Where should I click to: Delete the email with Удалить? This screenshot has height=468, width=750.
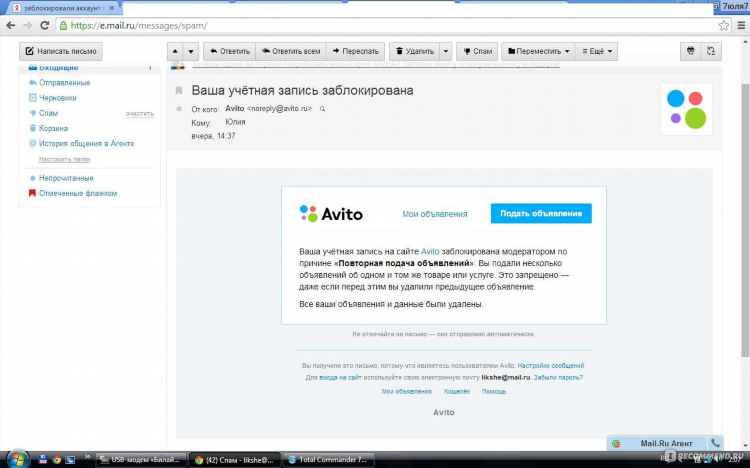click(x=414, y=51)
